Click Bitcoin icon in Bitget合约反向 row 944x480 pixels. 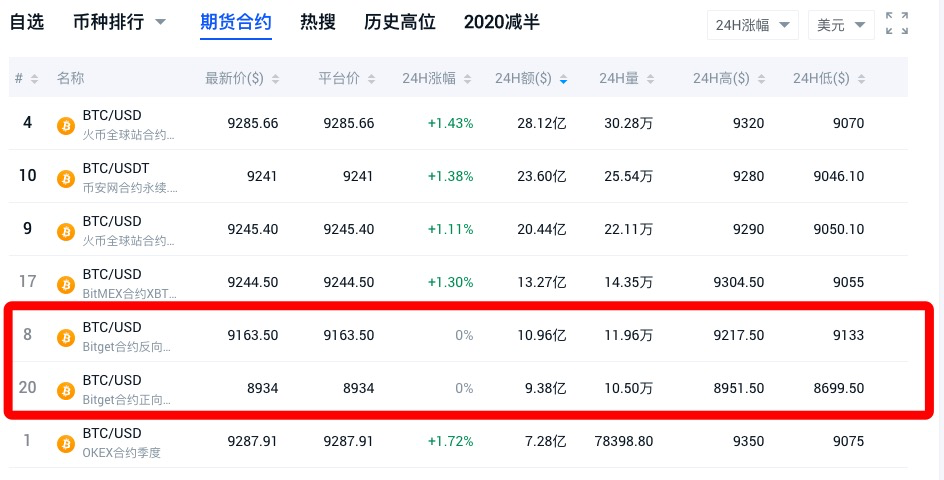pos(66,338)
